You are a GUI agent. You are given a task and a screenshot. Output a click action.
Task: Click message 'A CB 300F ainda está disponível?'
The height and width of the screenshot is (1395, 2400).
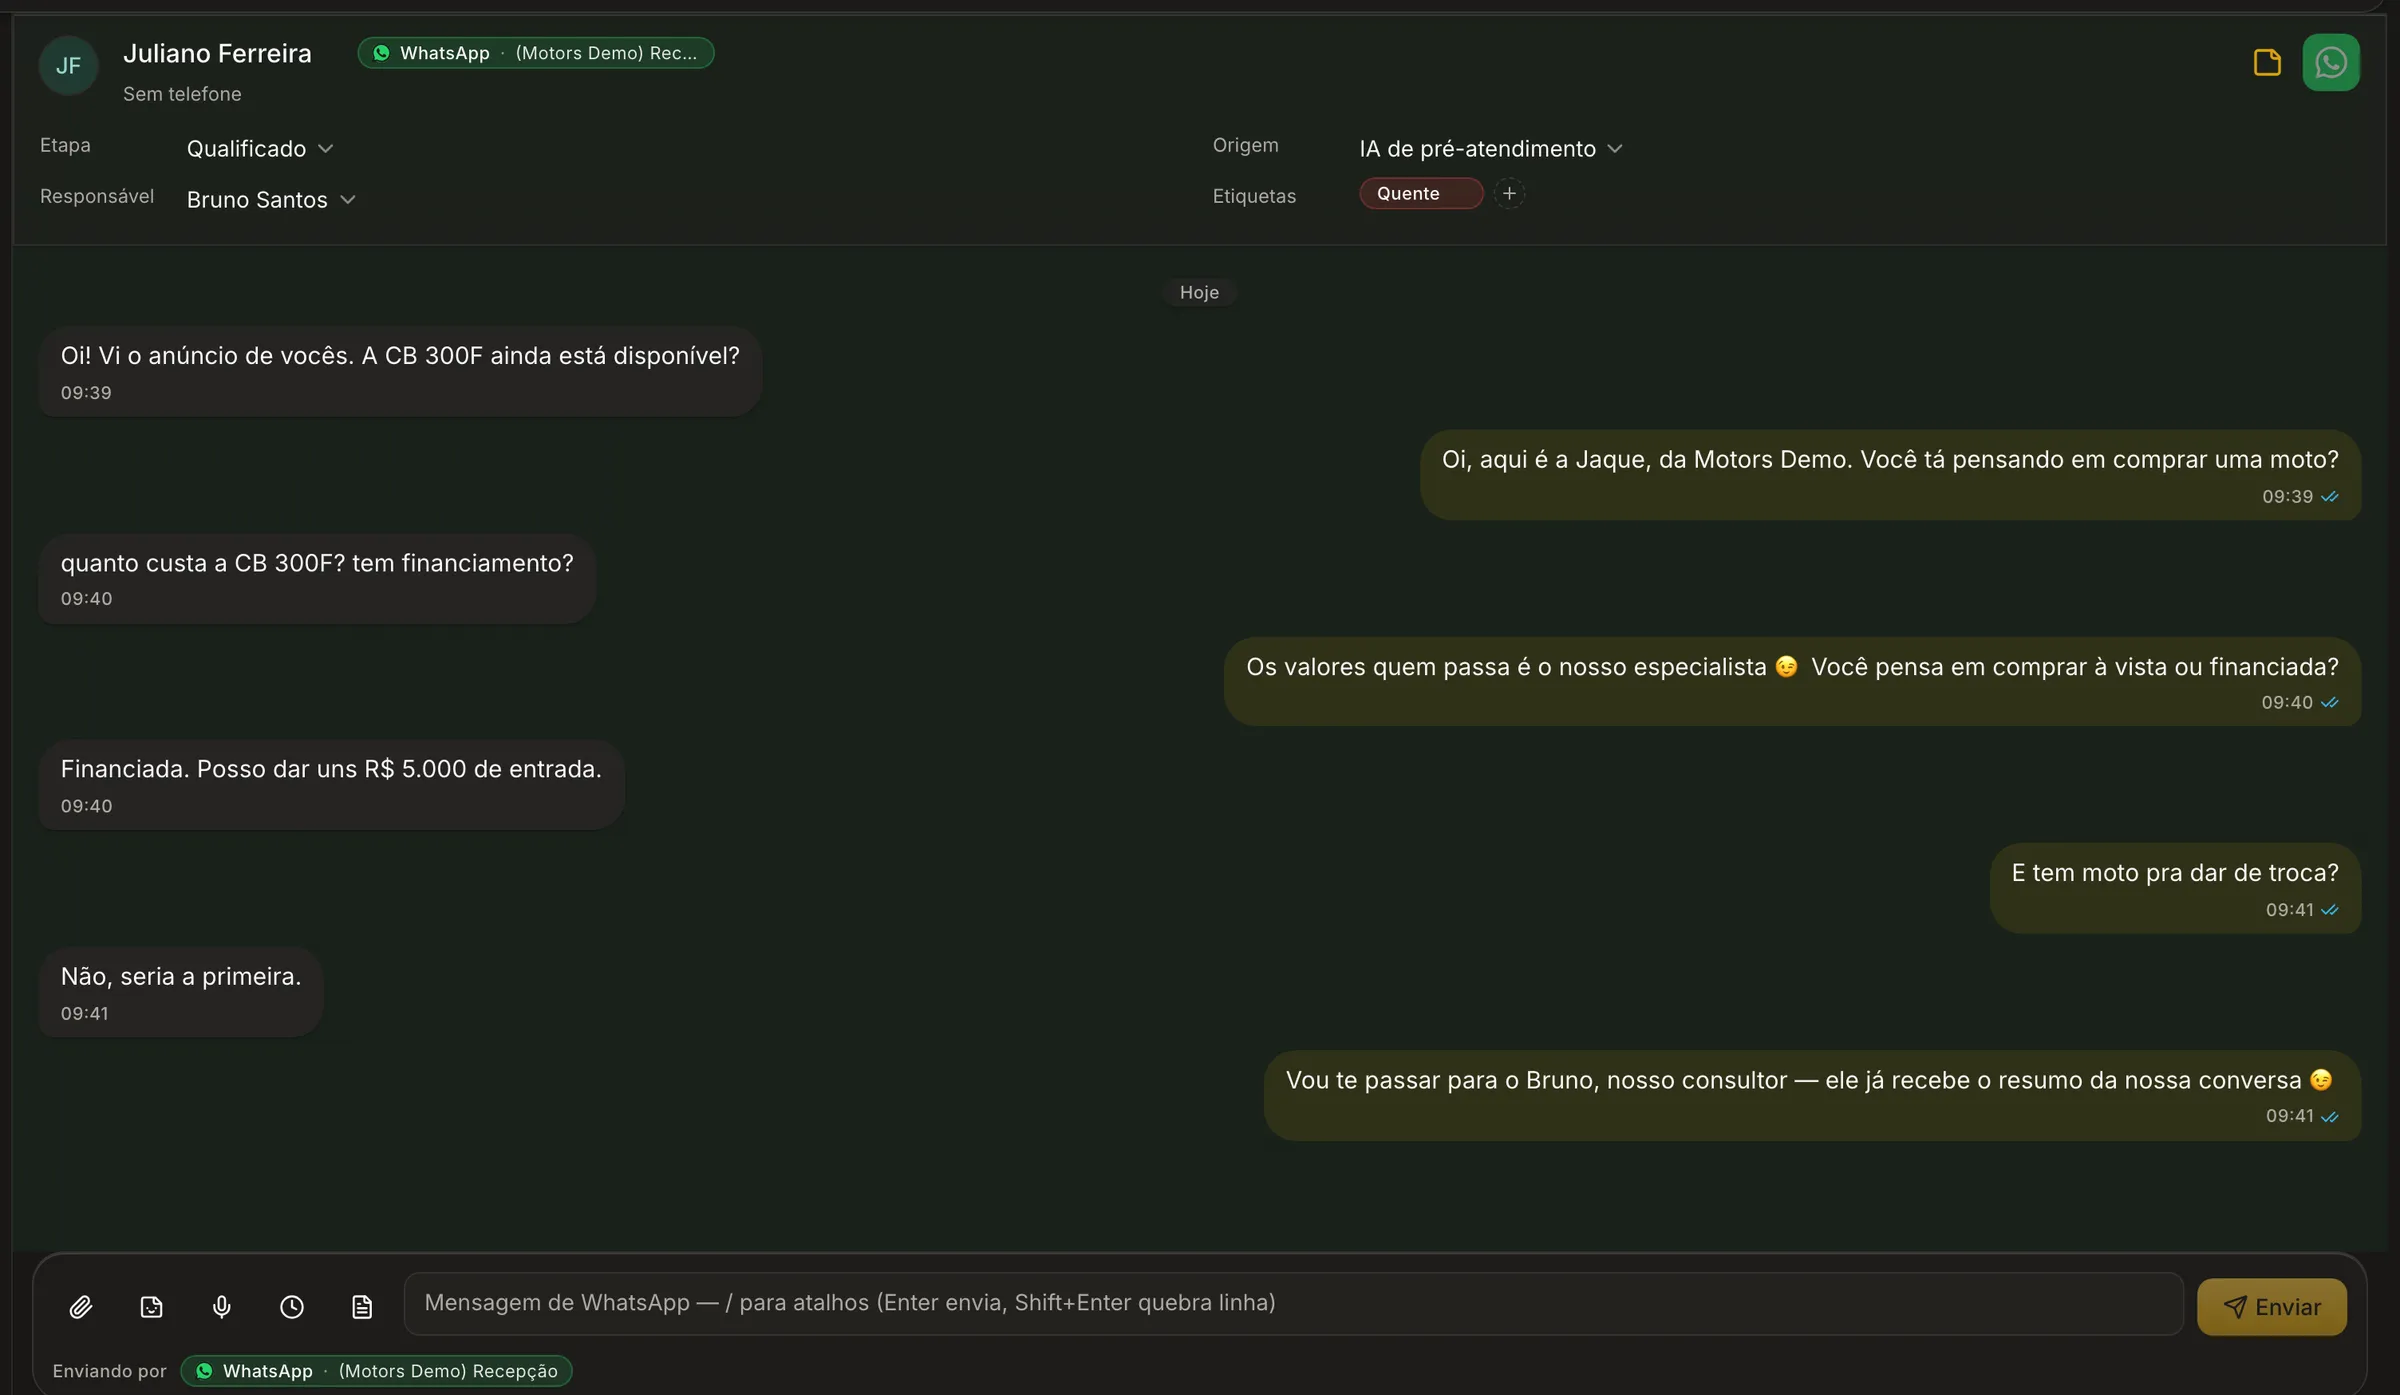[x=400, y=371]
